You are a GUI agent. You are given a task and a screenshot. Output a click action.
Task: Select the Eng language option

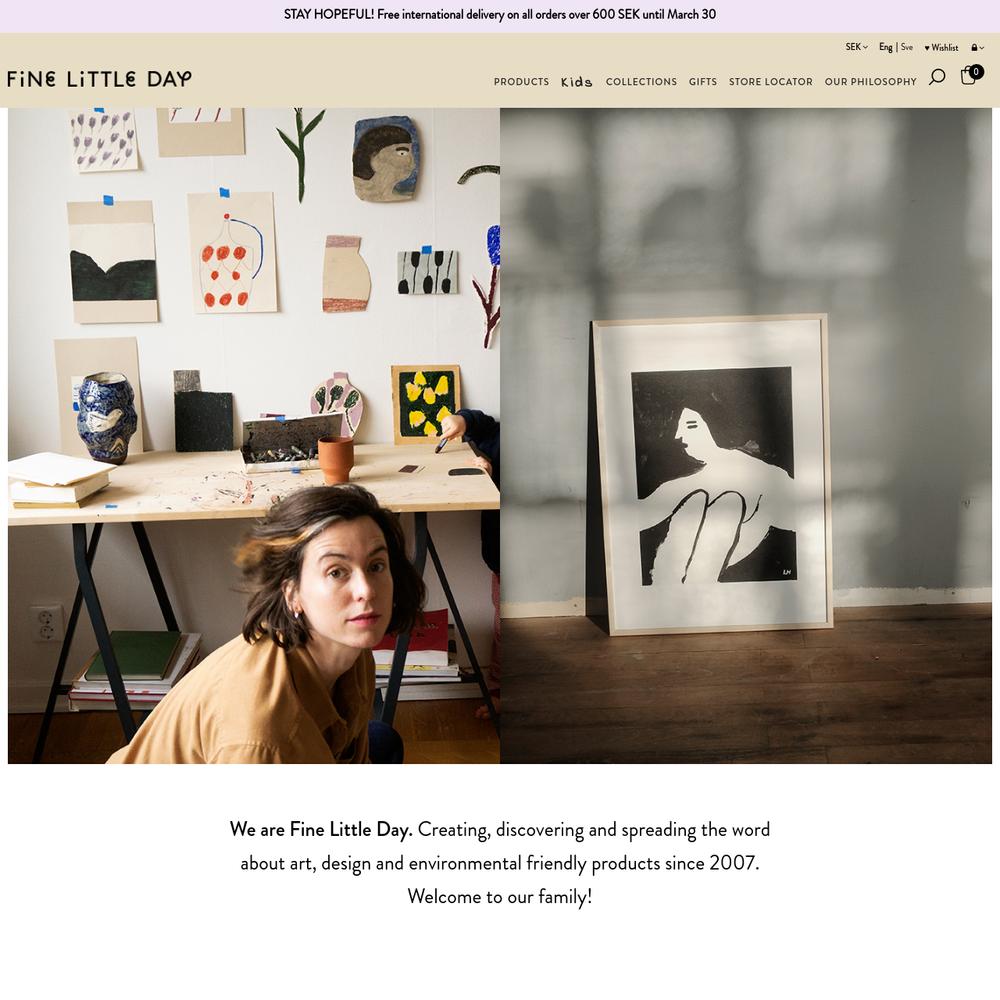point(885,47)
